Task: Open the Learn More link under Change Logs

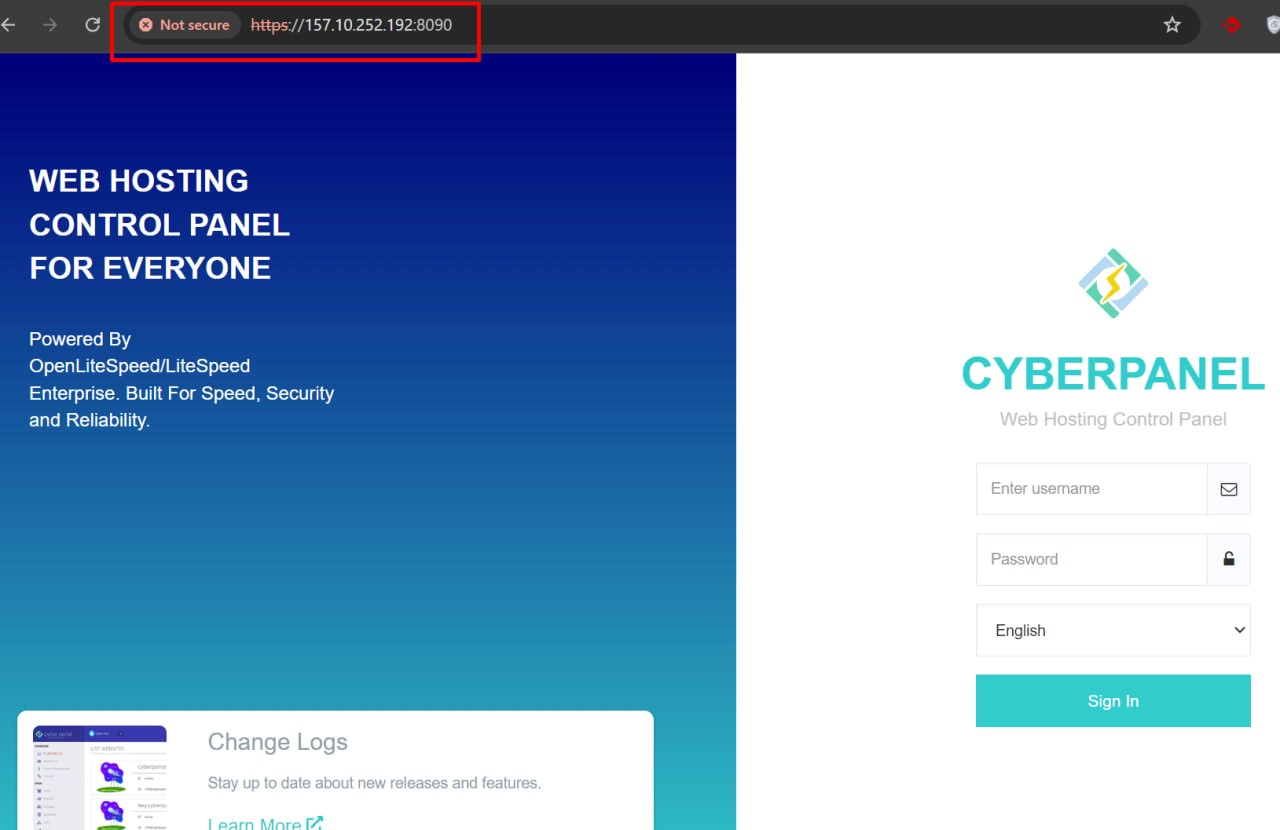Action: click(255, 822)
